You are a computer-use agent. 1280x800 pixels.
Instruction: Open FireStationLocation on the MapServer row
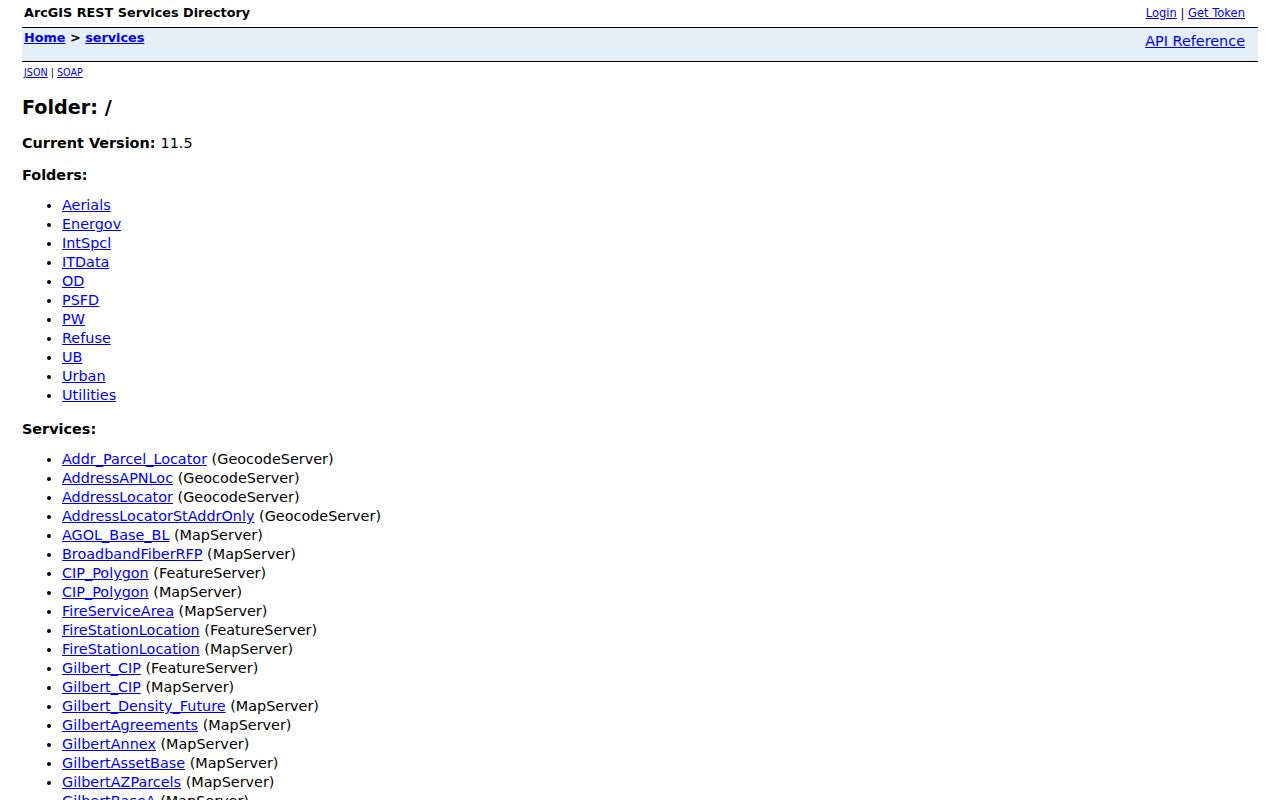coord(131,649)
